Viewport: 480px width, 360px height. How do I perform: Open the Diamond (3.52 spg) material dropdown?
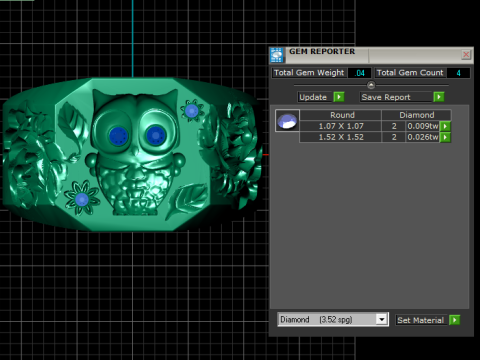[333, 320]
